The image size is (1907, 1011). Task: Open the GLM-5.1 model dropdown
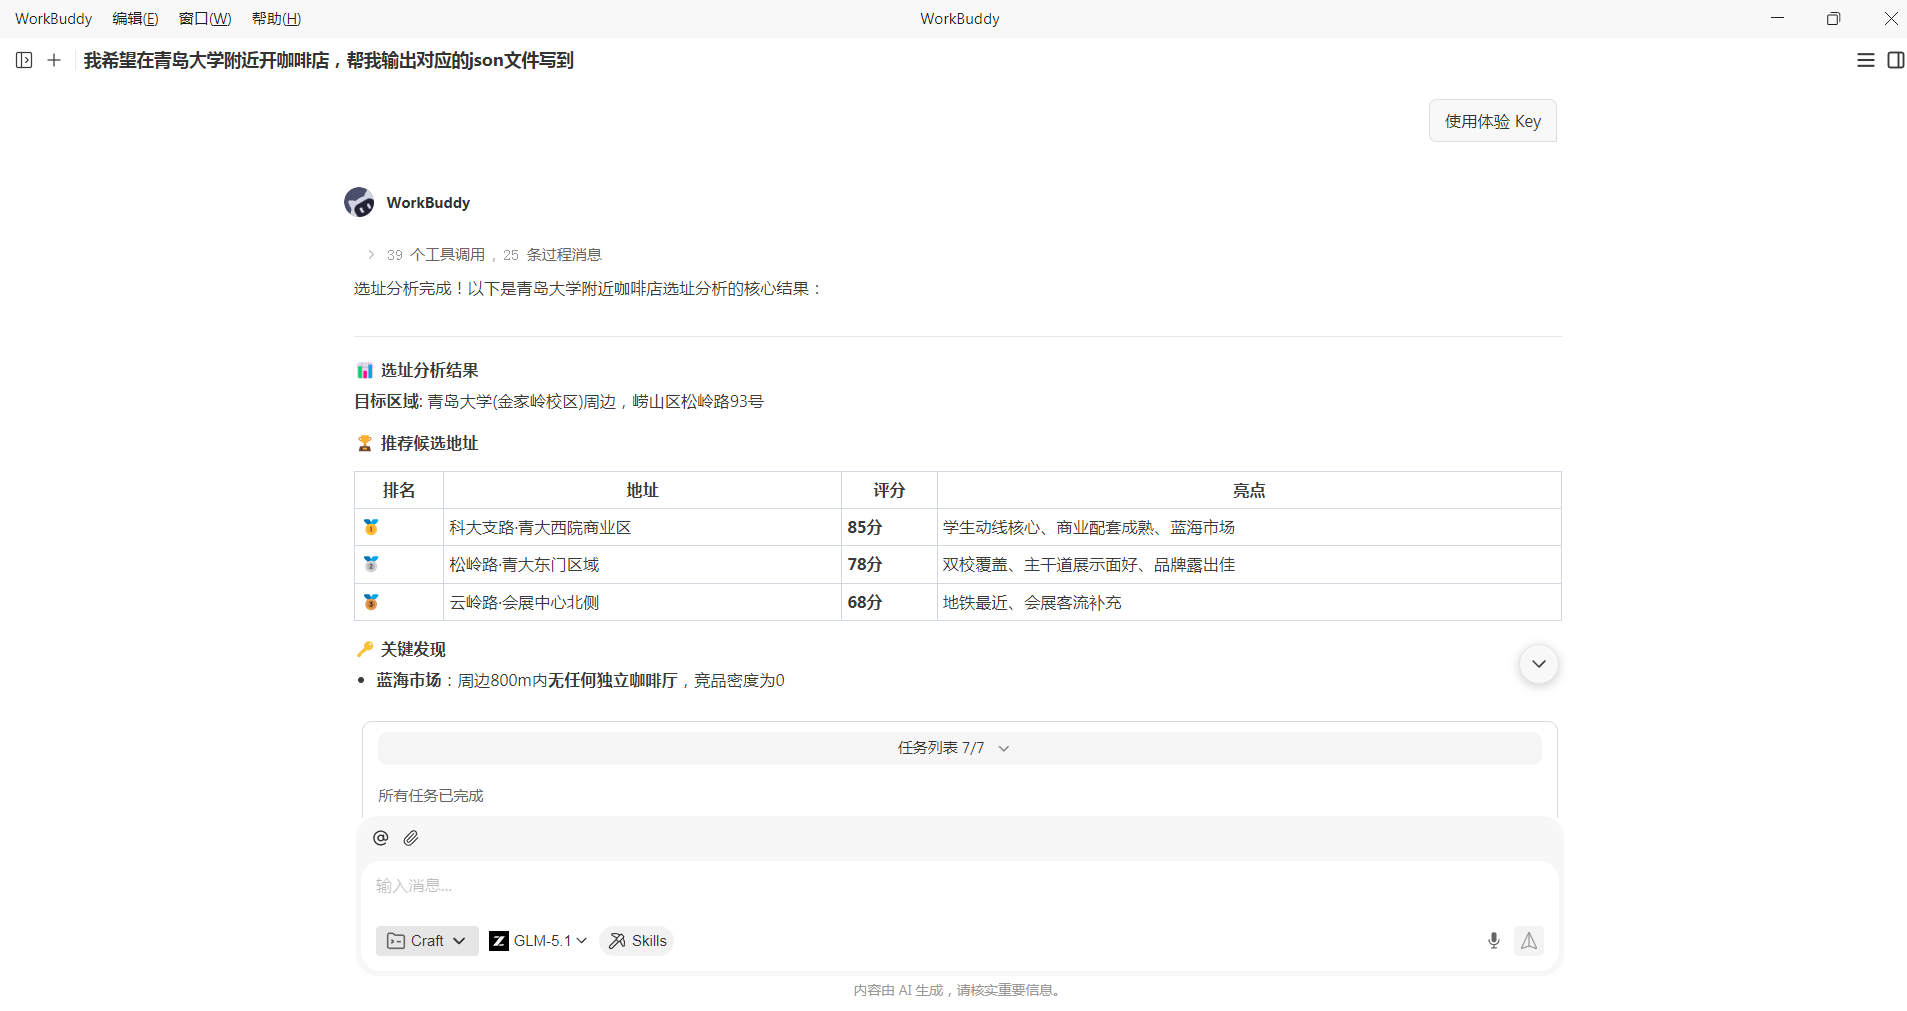538,941
